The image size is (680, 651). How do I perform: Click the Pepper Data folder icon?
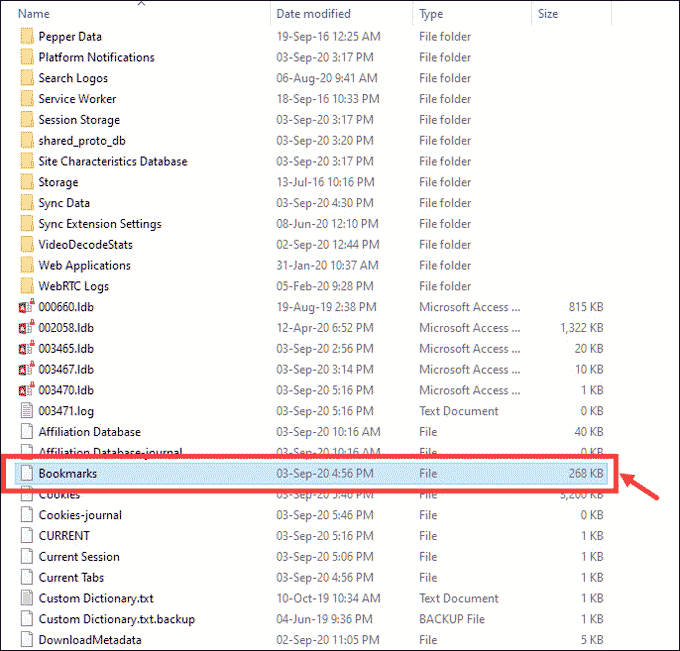[27, 36]
